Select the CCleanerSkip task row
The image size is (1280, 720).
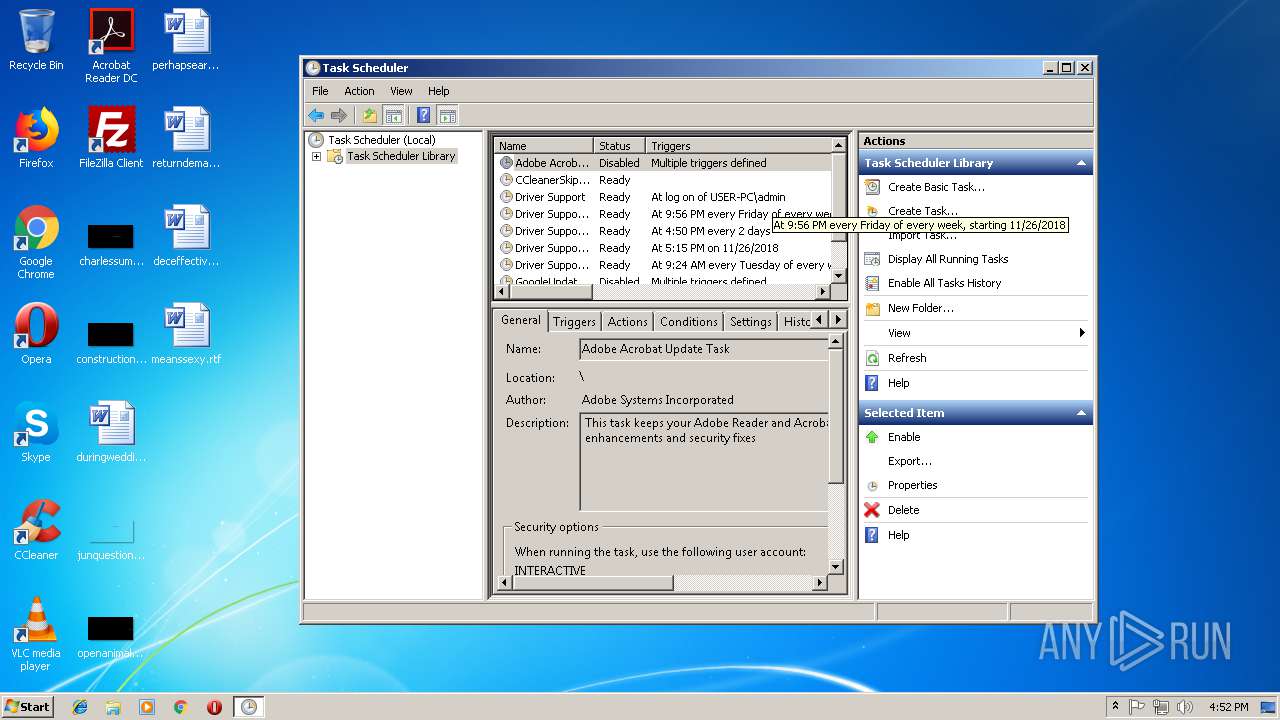coord(663,180)
